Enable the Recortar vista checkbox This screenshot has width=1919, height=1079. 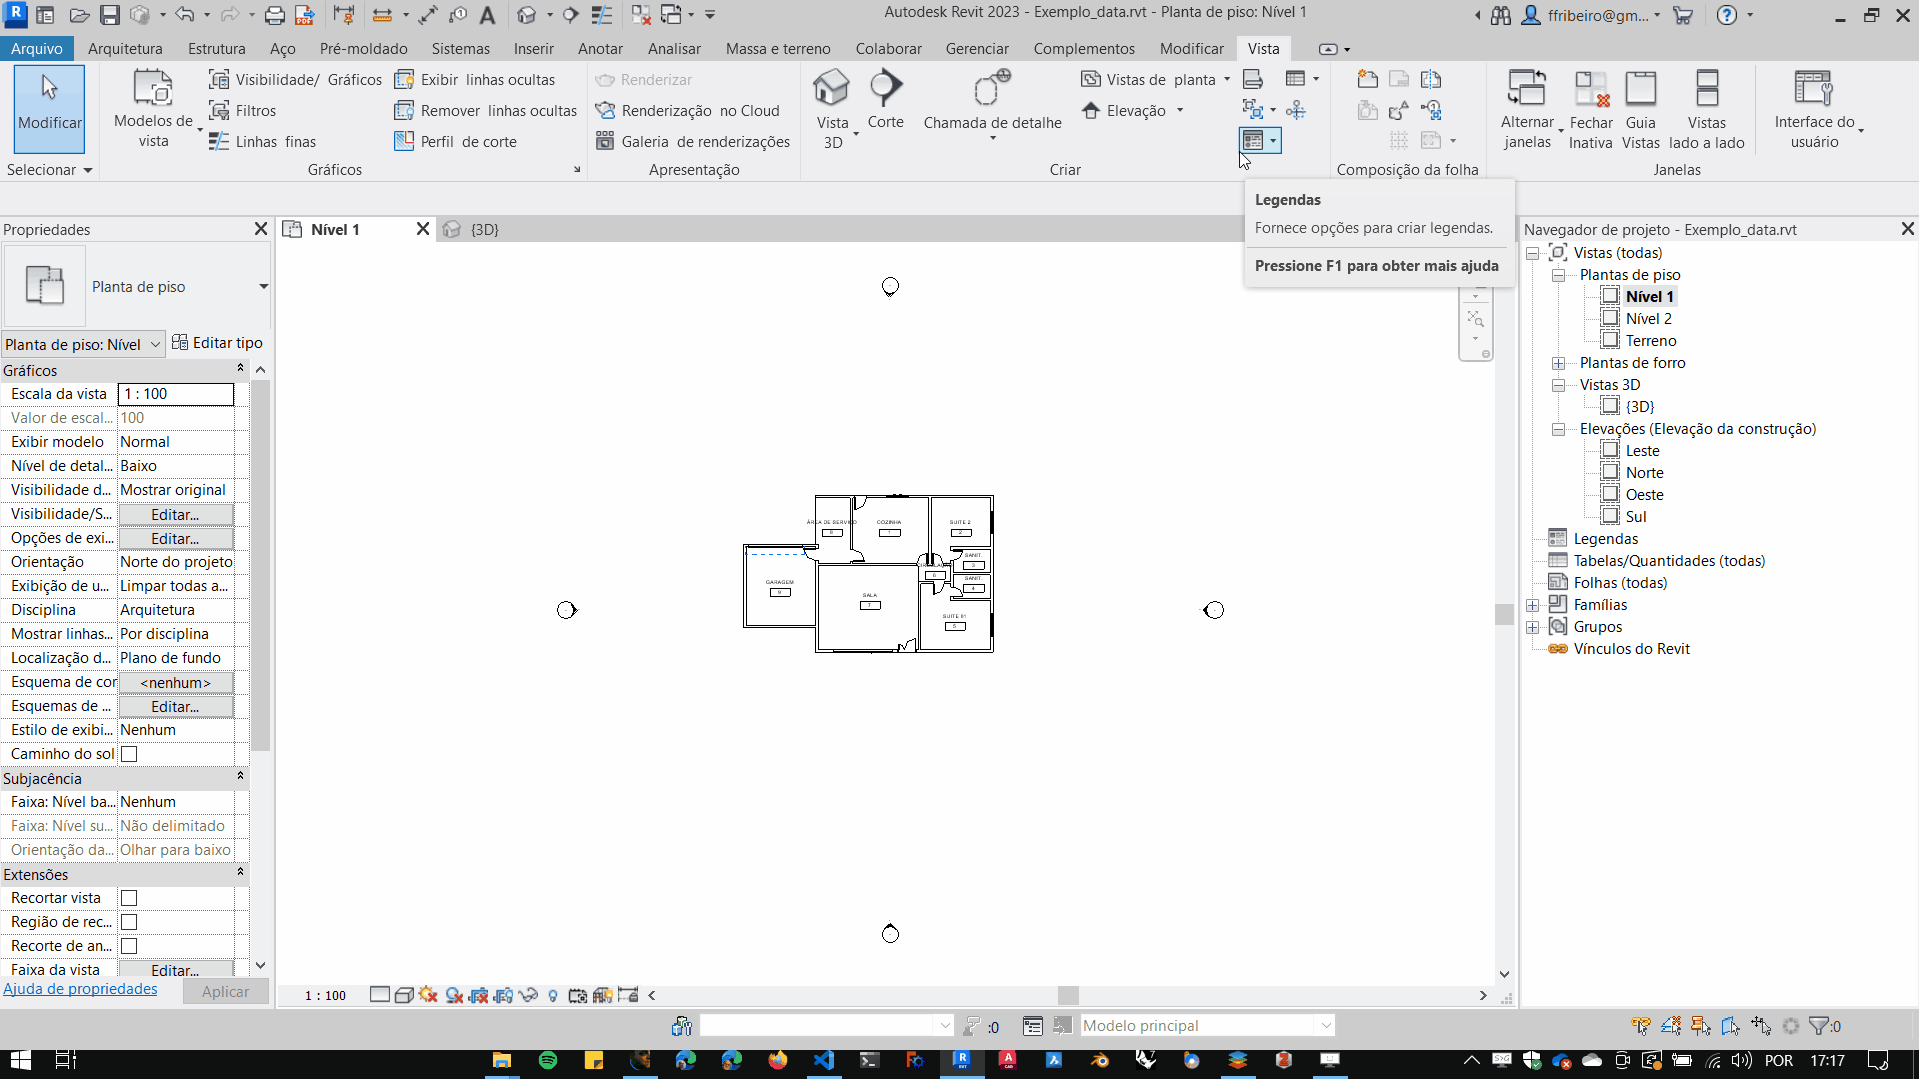point(128,898)
